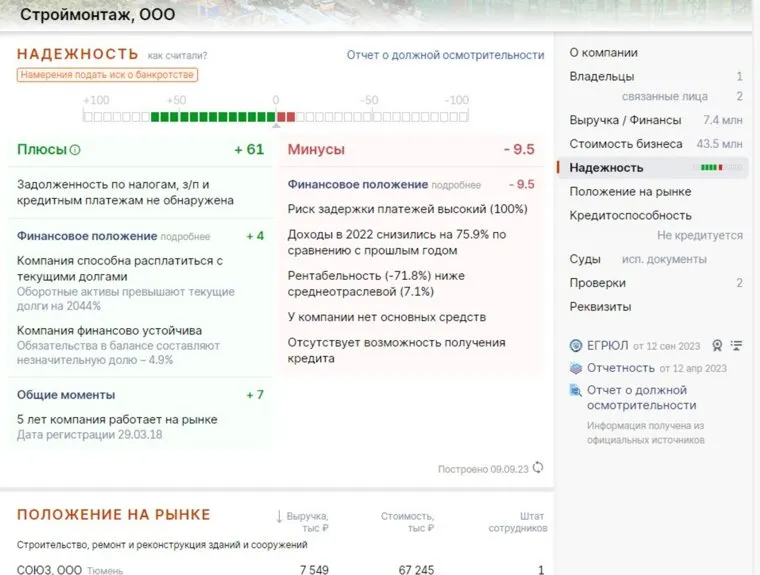Open Отчет о должной осмотрительности top link
This screenshot has width=760, height=575.
pos(445,55)
